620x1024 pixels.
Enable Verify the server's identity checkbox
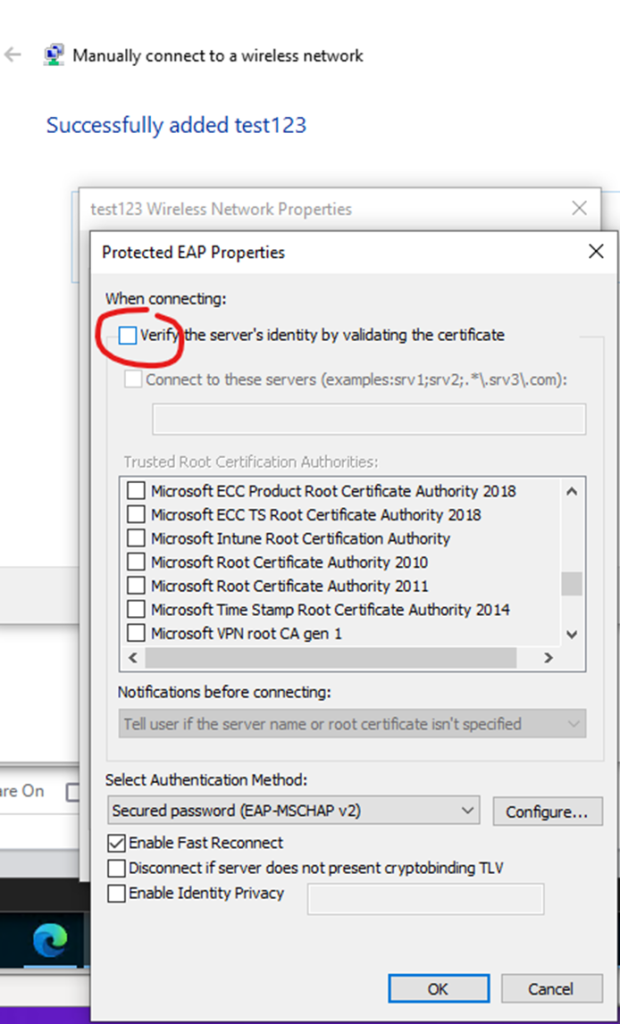(127, 336)
